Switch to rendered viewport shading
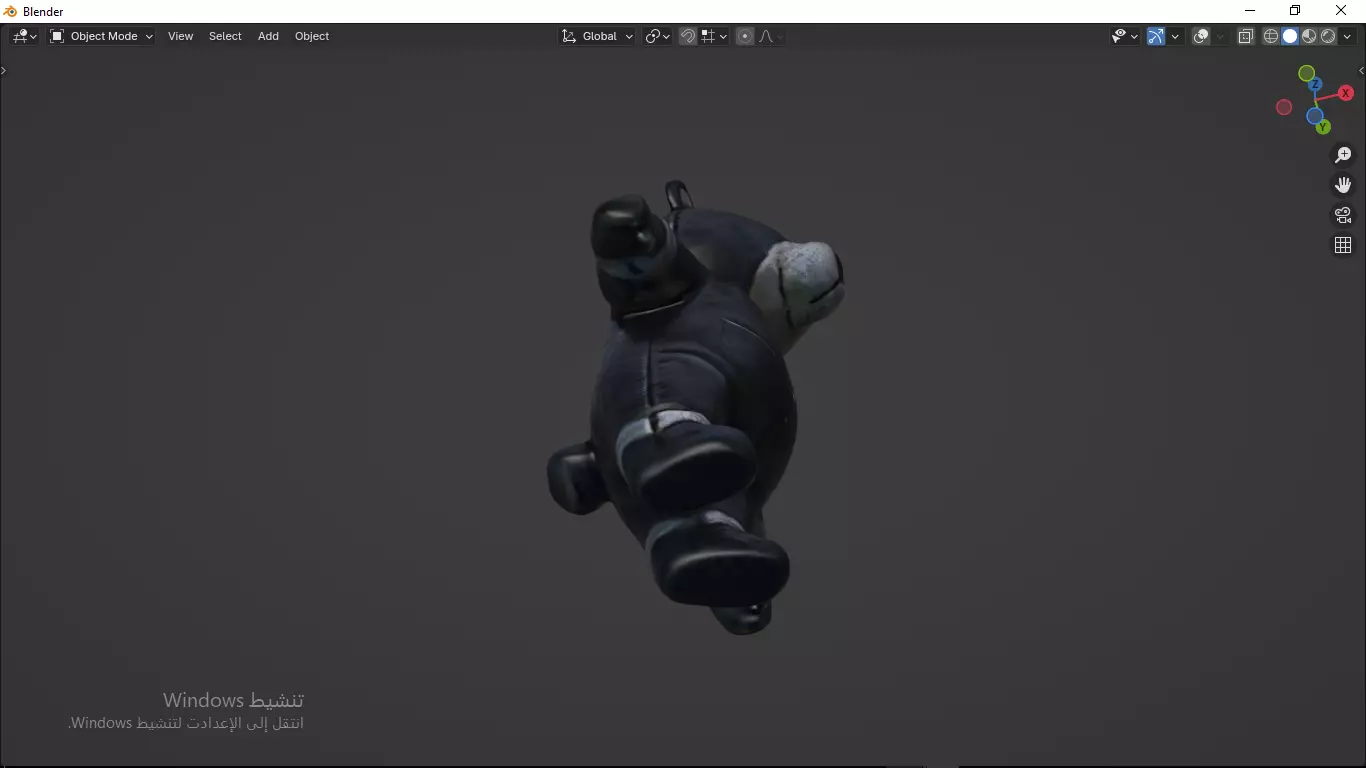This screenshot has height=768, width=1366. click(1328, 36)
